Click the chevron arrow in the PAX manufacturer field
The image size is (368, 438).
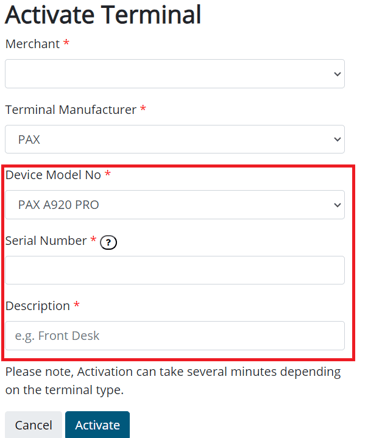click(337, 139)
